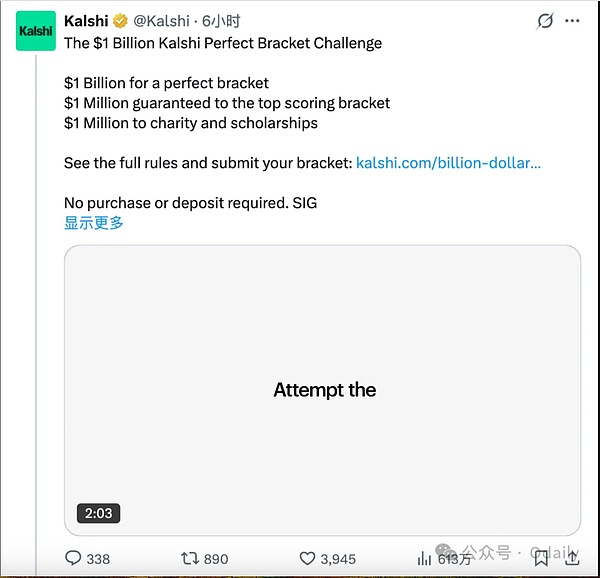Open the kalshi.com/billion-dollar link
The width and height of the screenshot is (600, 578).
448,163
